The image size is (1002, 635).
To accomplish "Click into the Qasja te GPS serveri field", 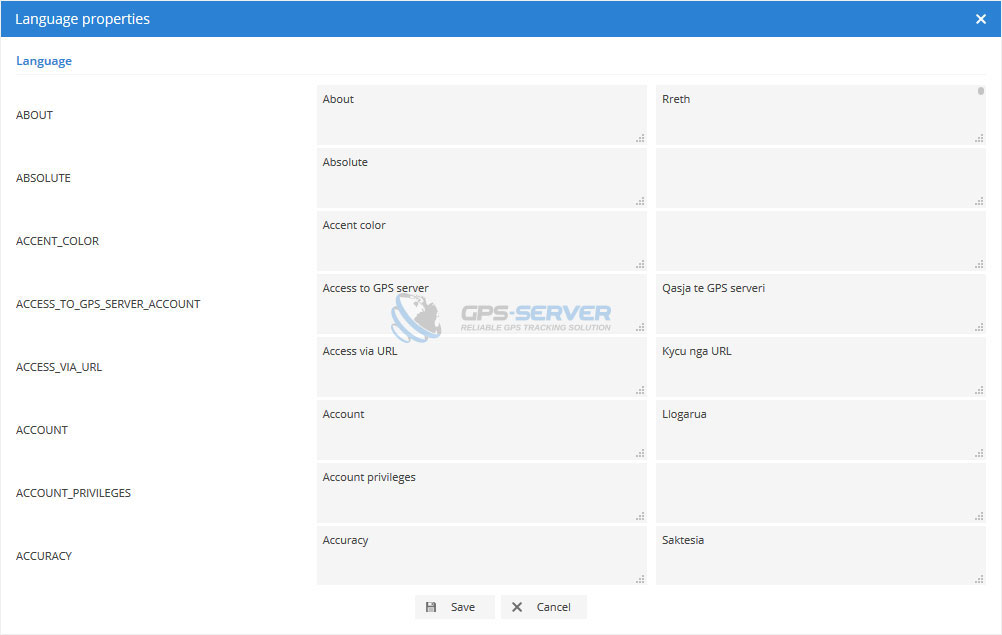I will click(x=820, y=304).
